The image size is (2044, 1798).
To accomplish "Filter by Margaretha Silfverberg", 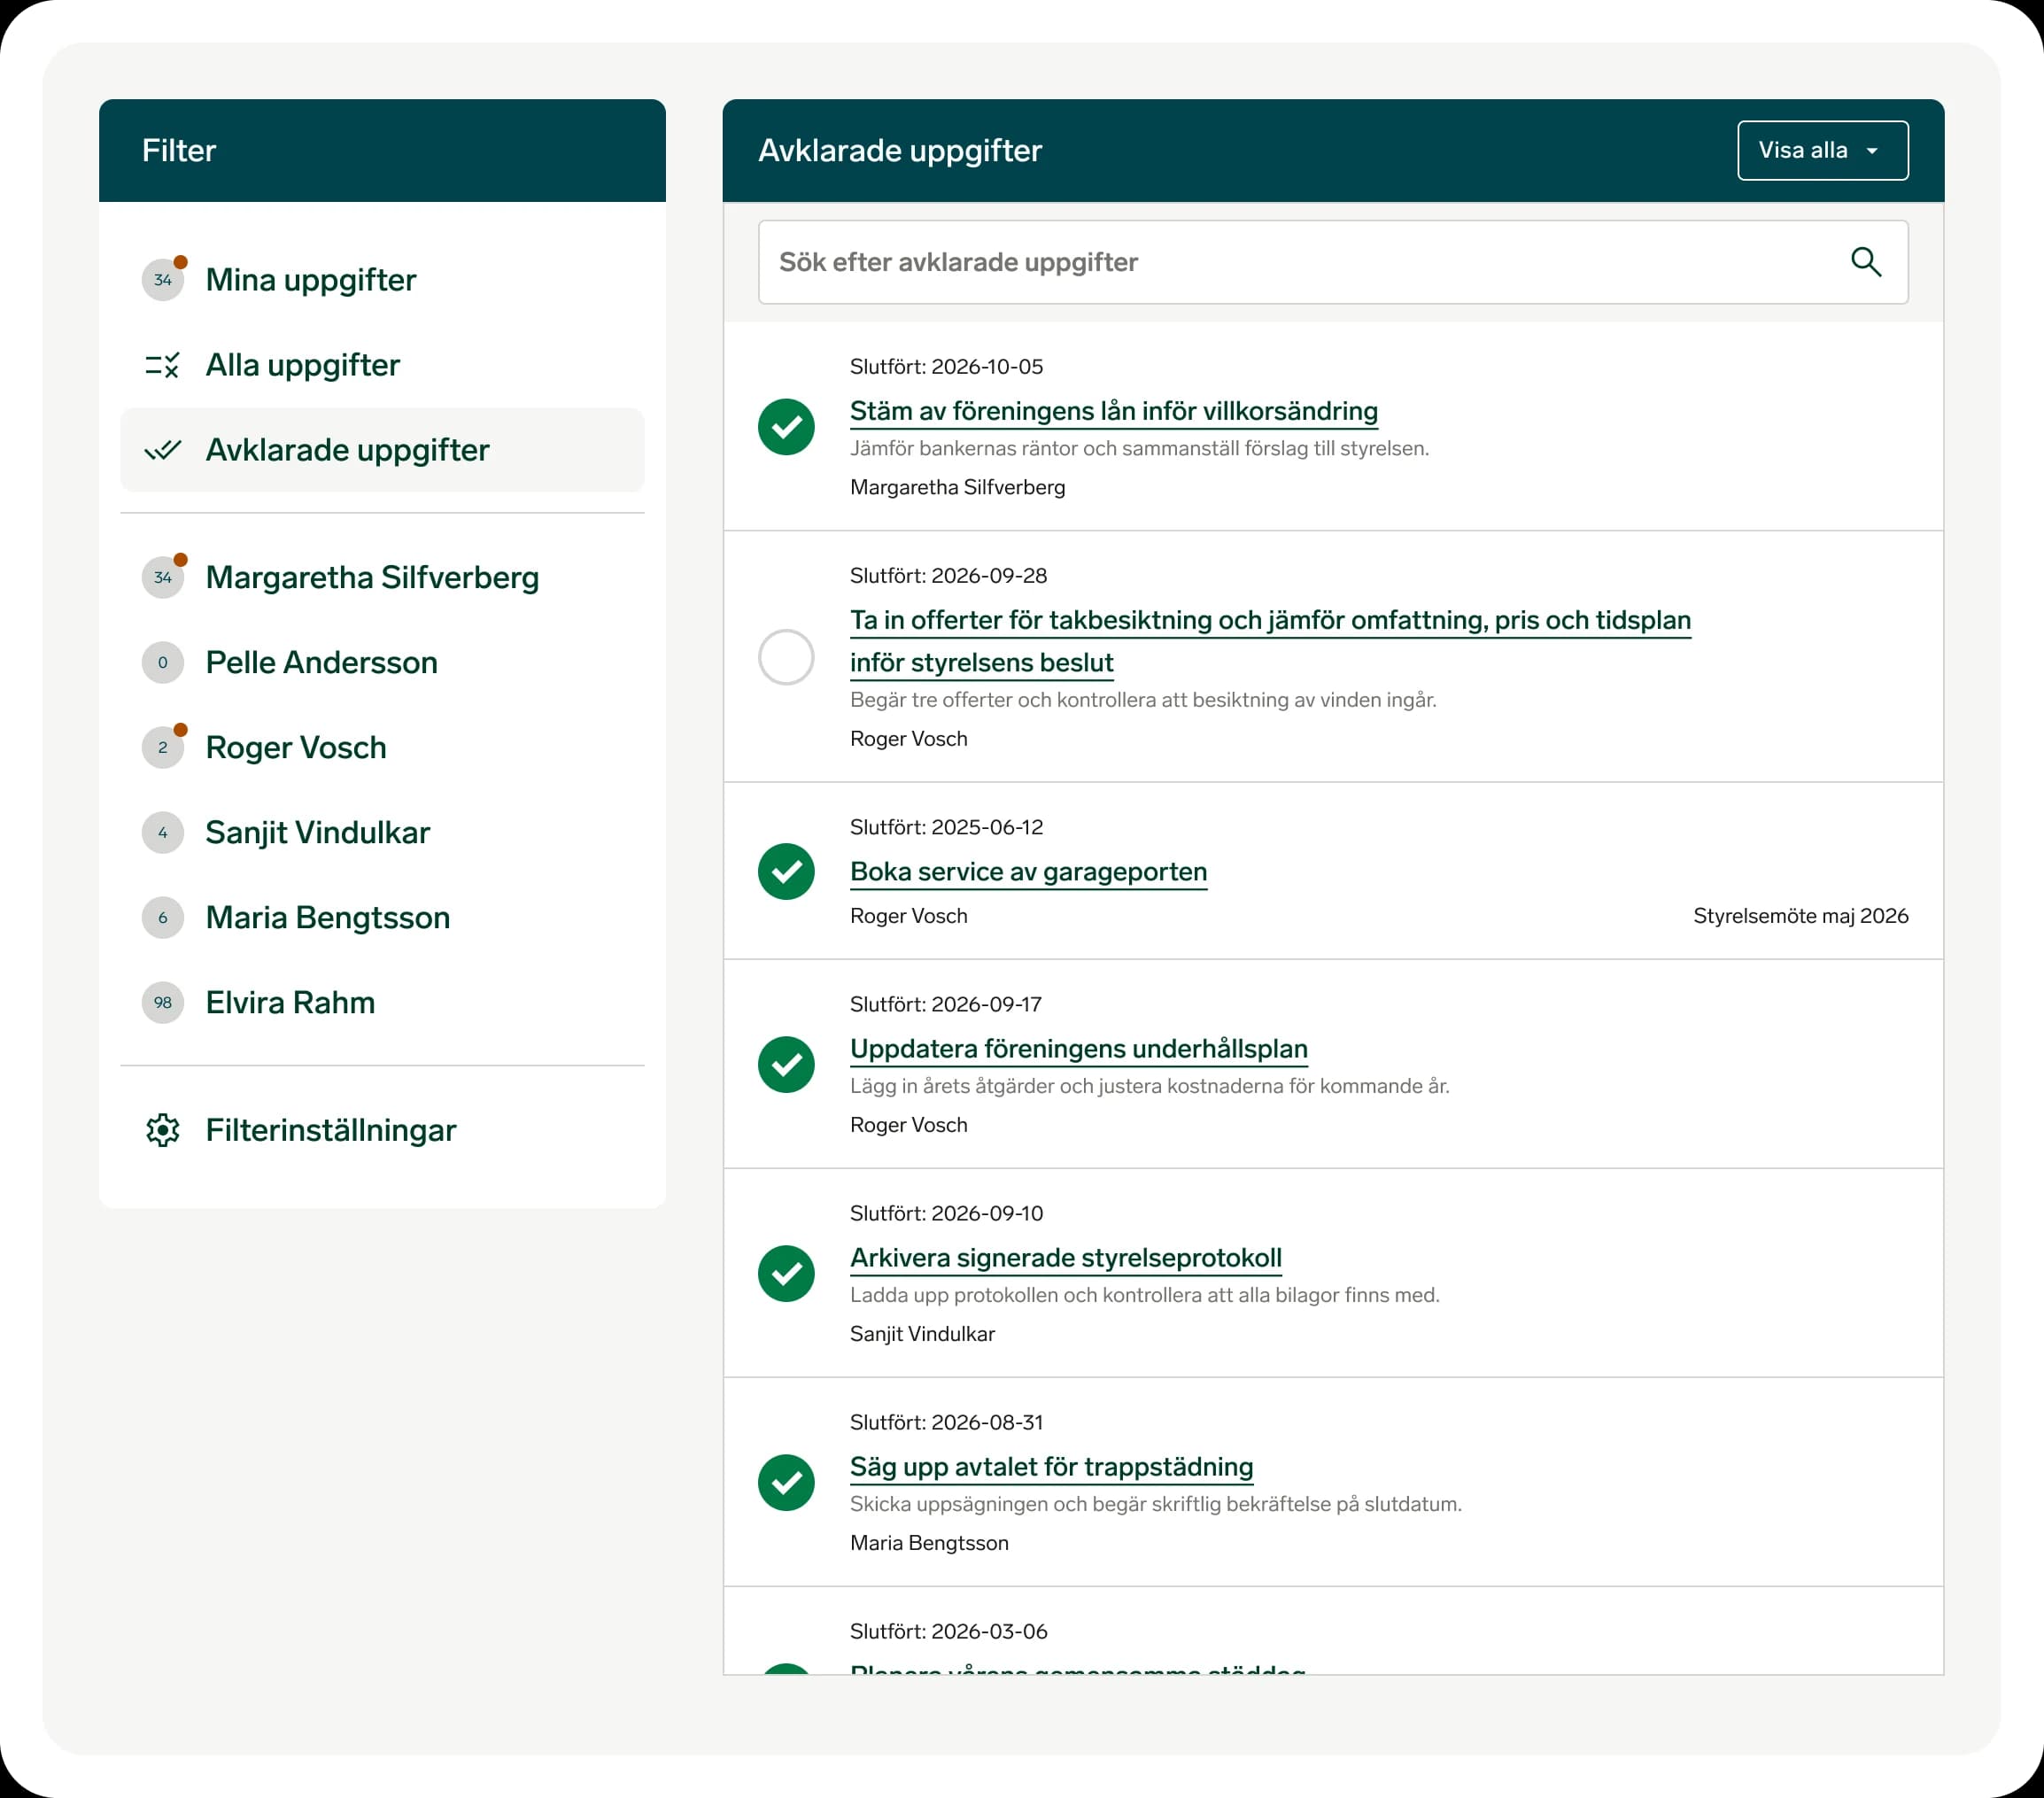I will [382, 577].
